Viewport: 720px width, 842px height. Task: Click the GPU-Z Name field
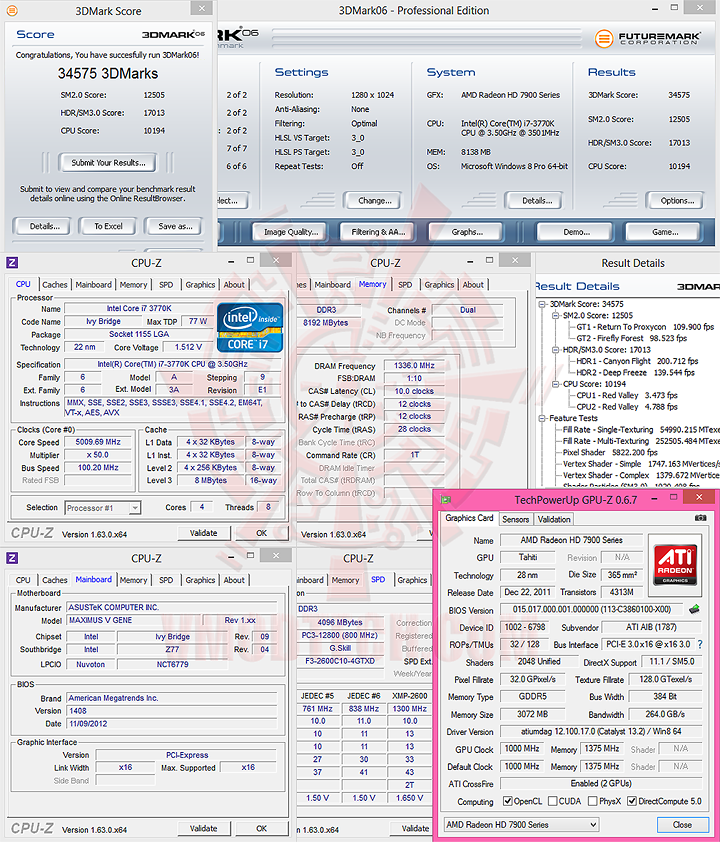click(x=571, y=540)
